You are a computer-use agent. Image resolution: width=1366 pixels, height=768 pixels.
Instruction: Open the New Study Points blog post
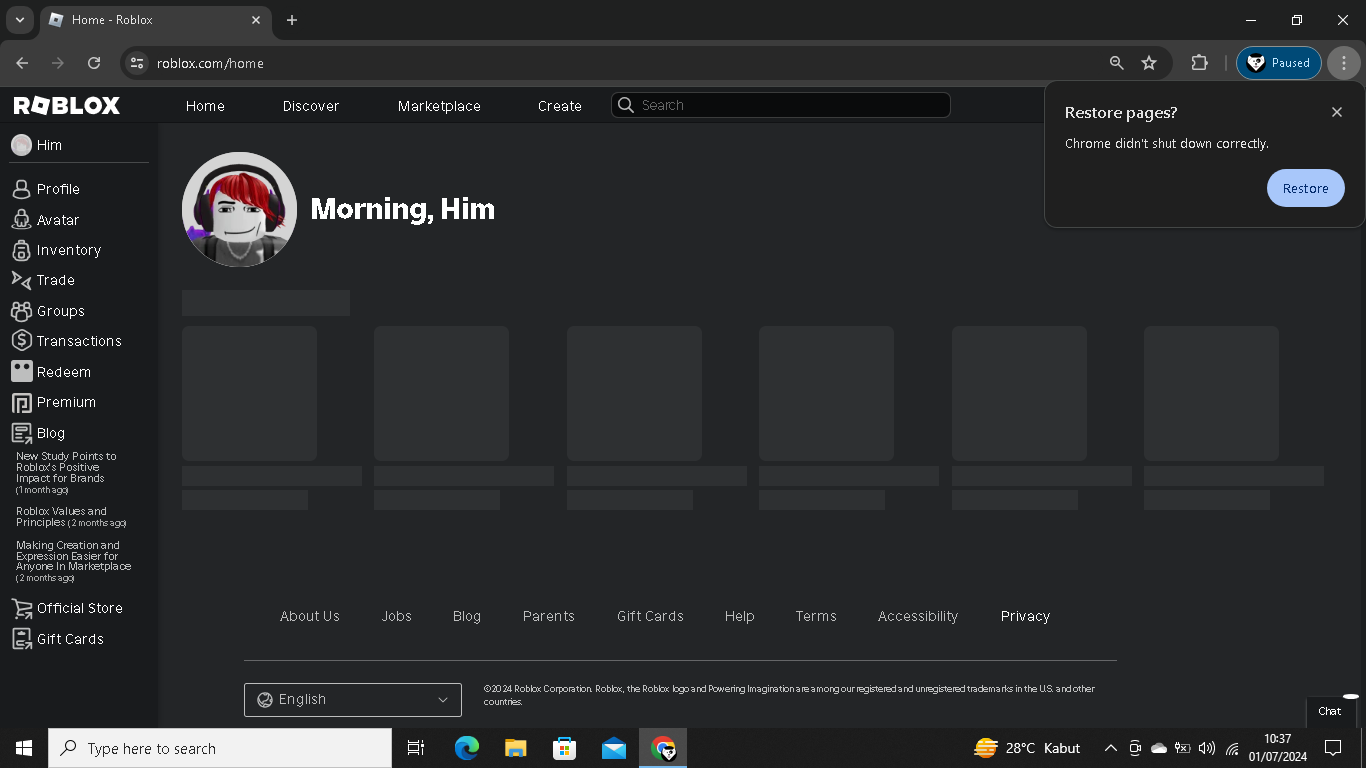click(x=66, y=473)
